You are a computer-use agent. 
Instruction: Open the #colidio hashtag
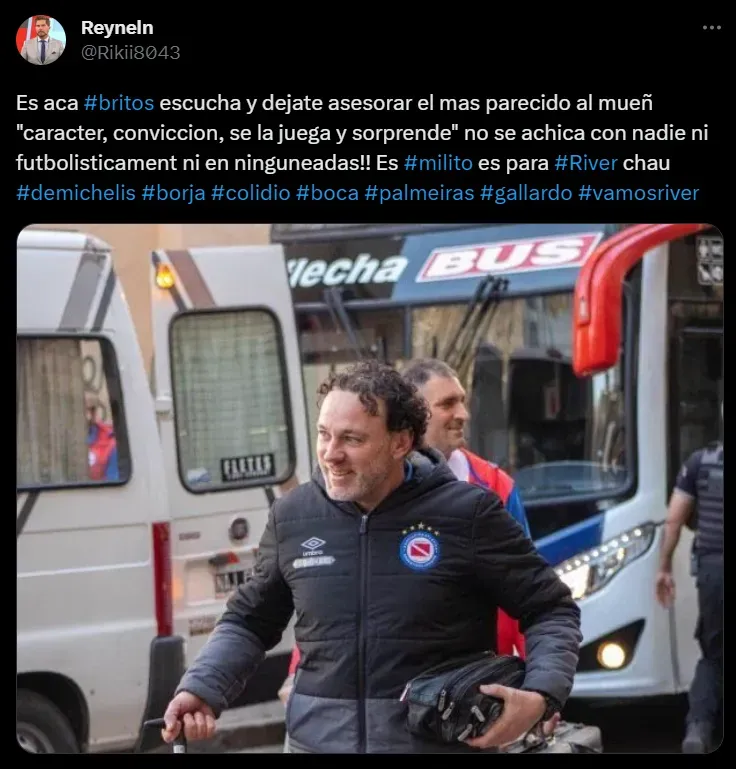251,193
